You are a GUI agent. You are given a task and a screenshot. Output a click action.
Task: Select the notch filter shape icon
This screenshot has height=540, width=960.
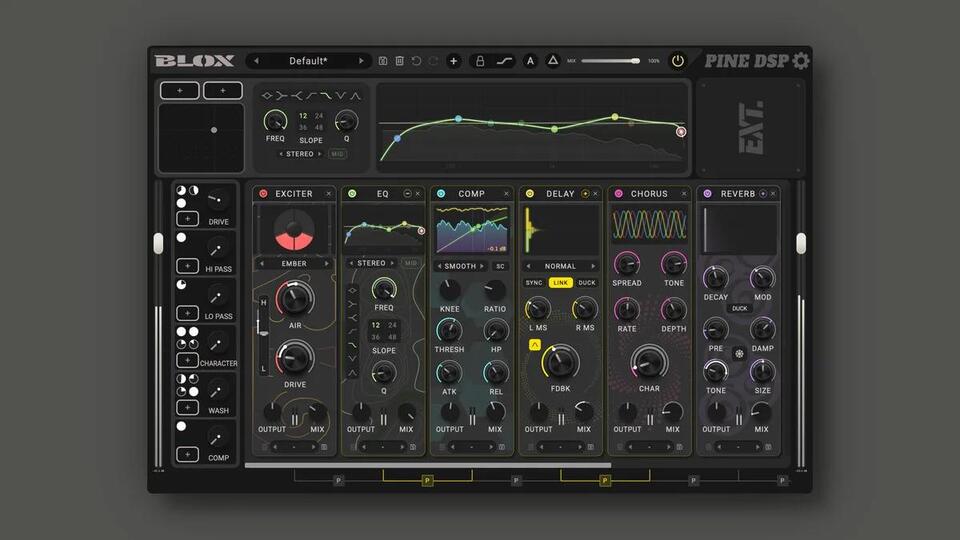(340, 96)
